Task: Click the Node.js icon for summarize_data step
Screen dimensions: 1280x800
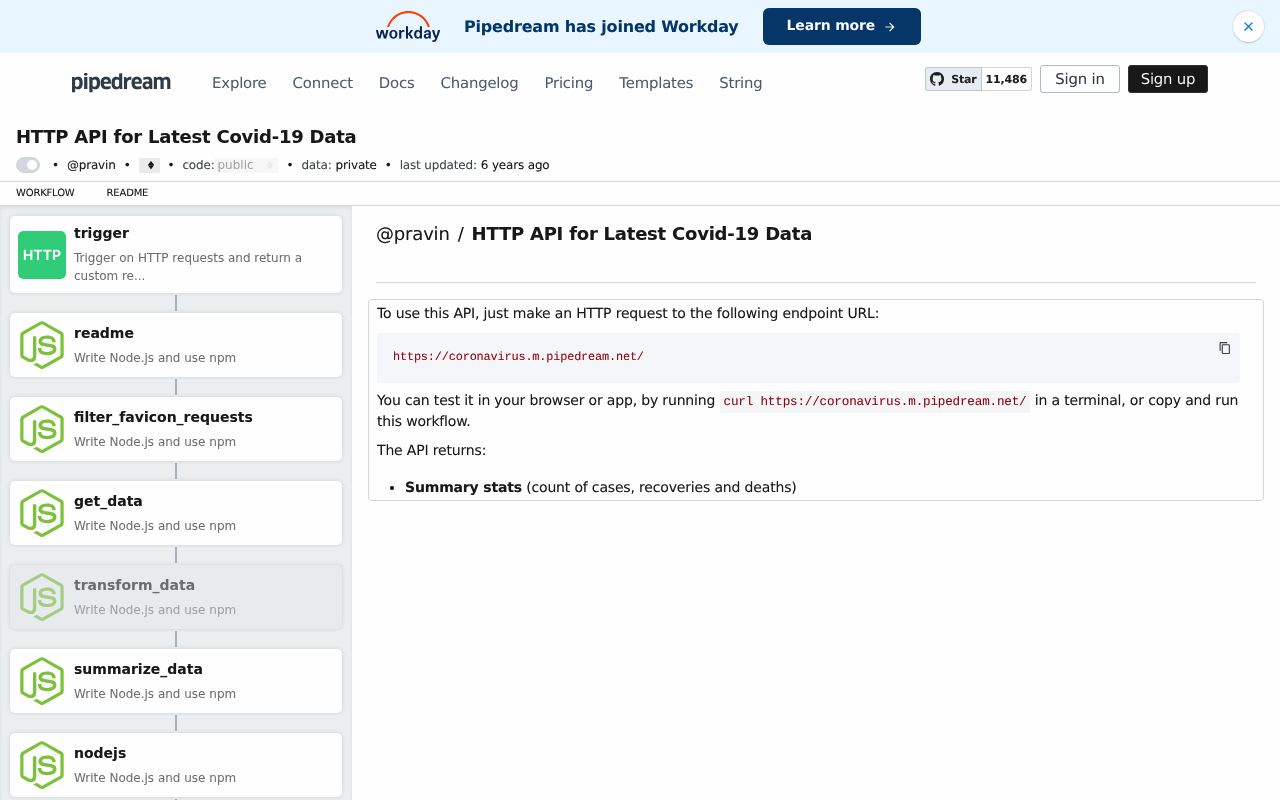Action: tap(42, 681)
